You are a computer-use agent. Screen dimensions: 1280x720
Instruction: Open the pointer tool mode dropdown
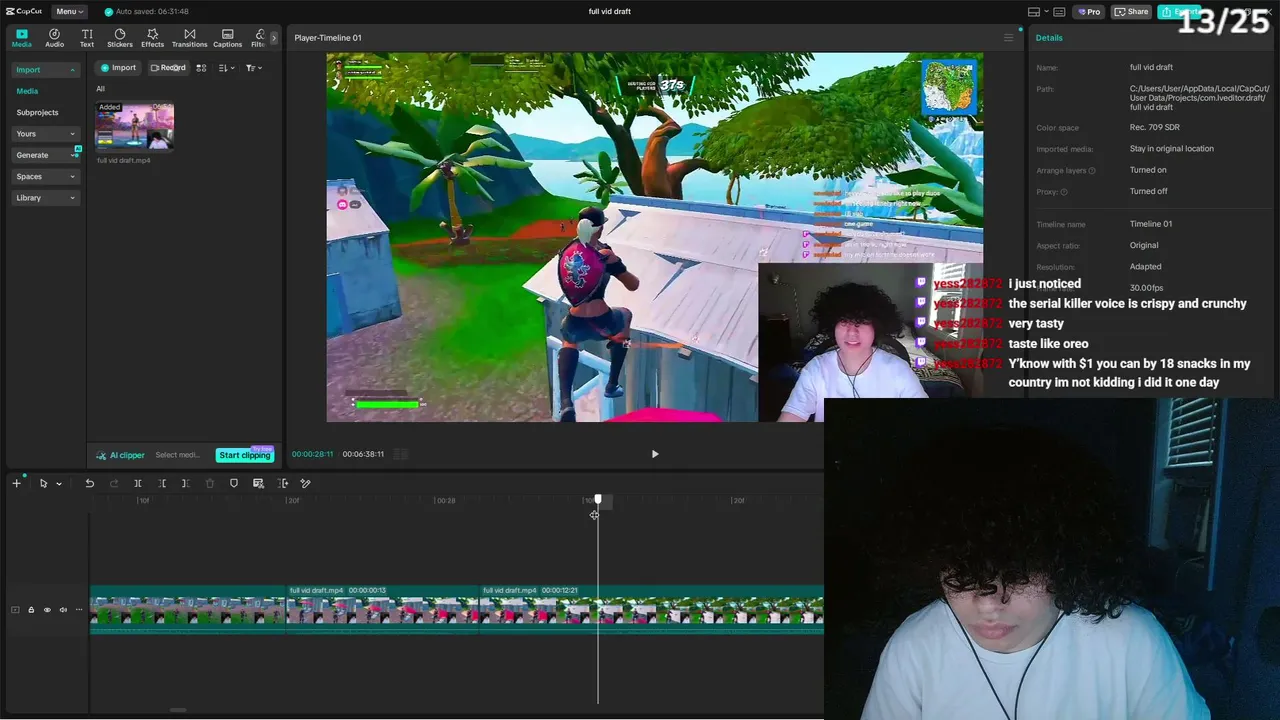coord(59,484)
